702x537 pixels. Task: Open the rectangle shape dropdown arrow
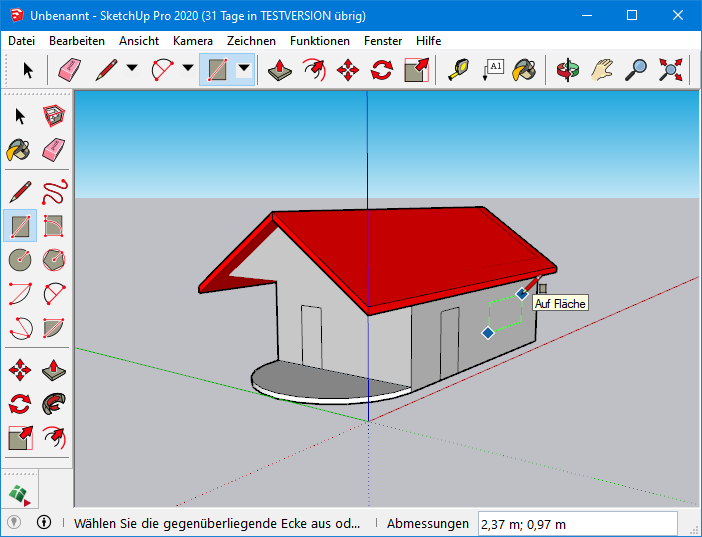tap(243, 69)
